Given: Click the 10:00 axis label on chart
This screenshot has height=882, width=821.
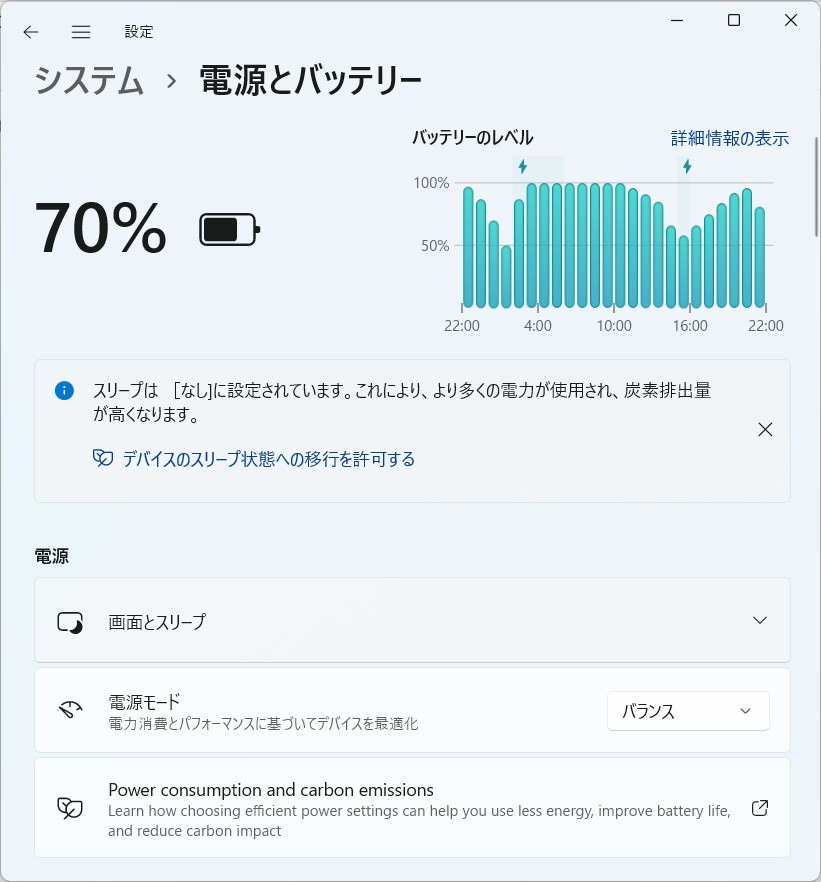Looking at the screenshot, I should (614, 326).
